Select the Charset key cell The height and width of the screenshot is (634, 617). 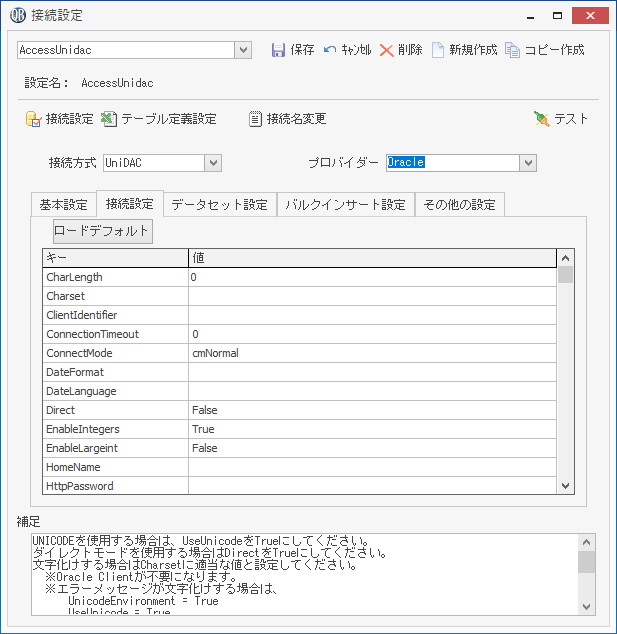[116, 296]
